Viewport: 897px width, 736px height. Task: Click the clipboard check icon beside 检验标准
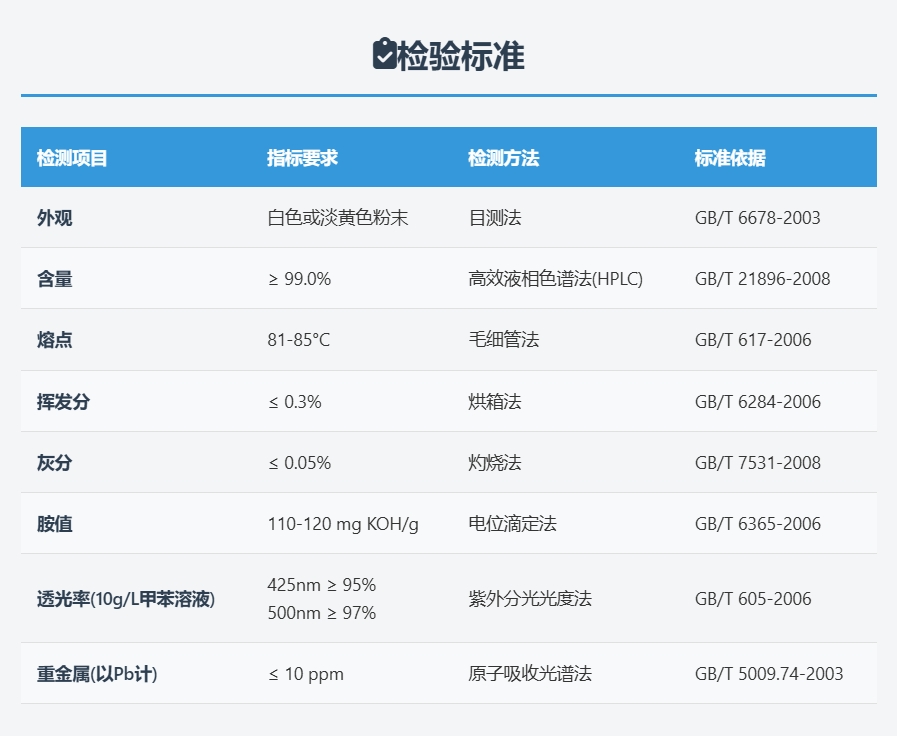384,54
